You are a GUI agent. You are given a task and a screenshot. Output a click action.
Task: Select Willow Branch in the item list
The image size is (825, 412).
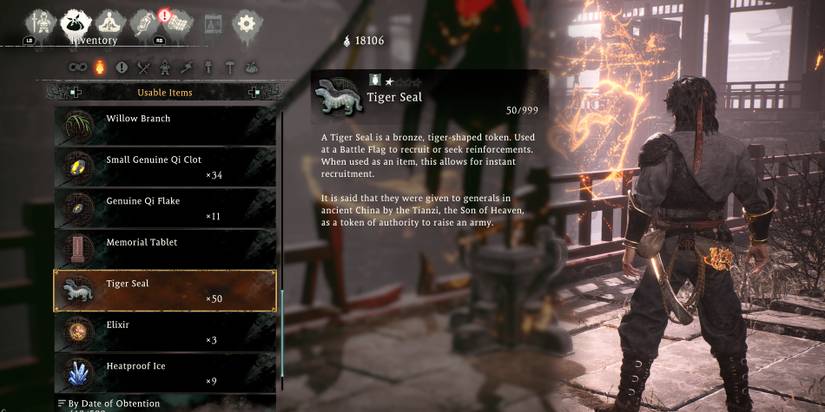pyautogui.click(x=165, y=126)
